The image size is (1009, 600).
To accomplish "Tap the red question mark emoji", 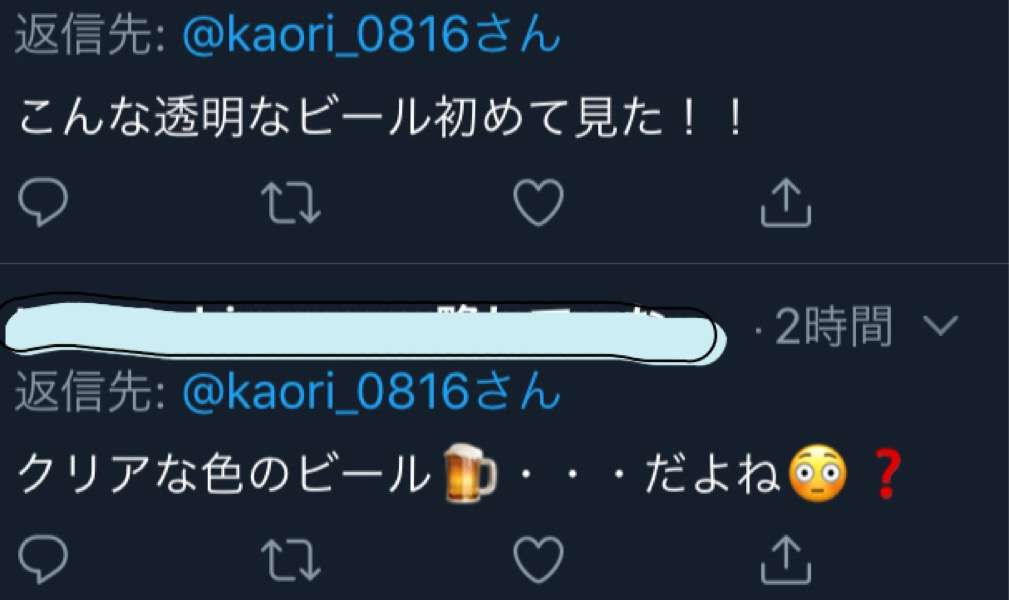I will click(x=889, y=475).
